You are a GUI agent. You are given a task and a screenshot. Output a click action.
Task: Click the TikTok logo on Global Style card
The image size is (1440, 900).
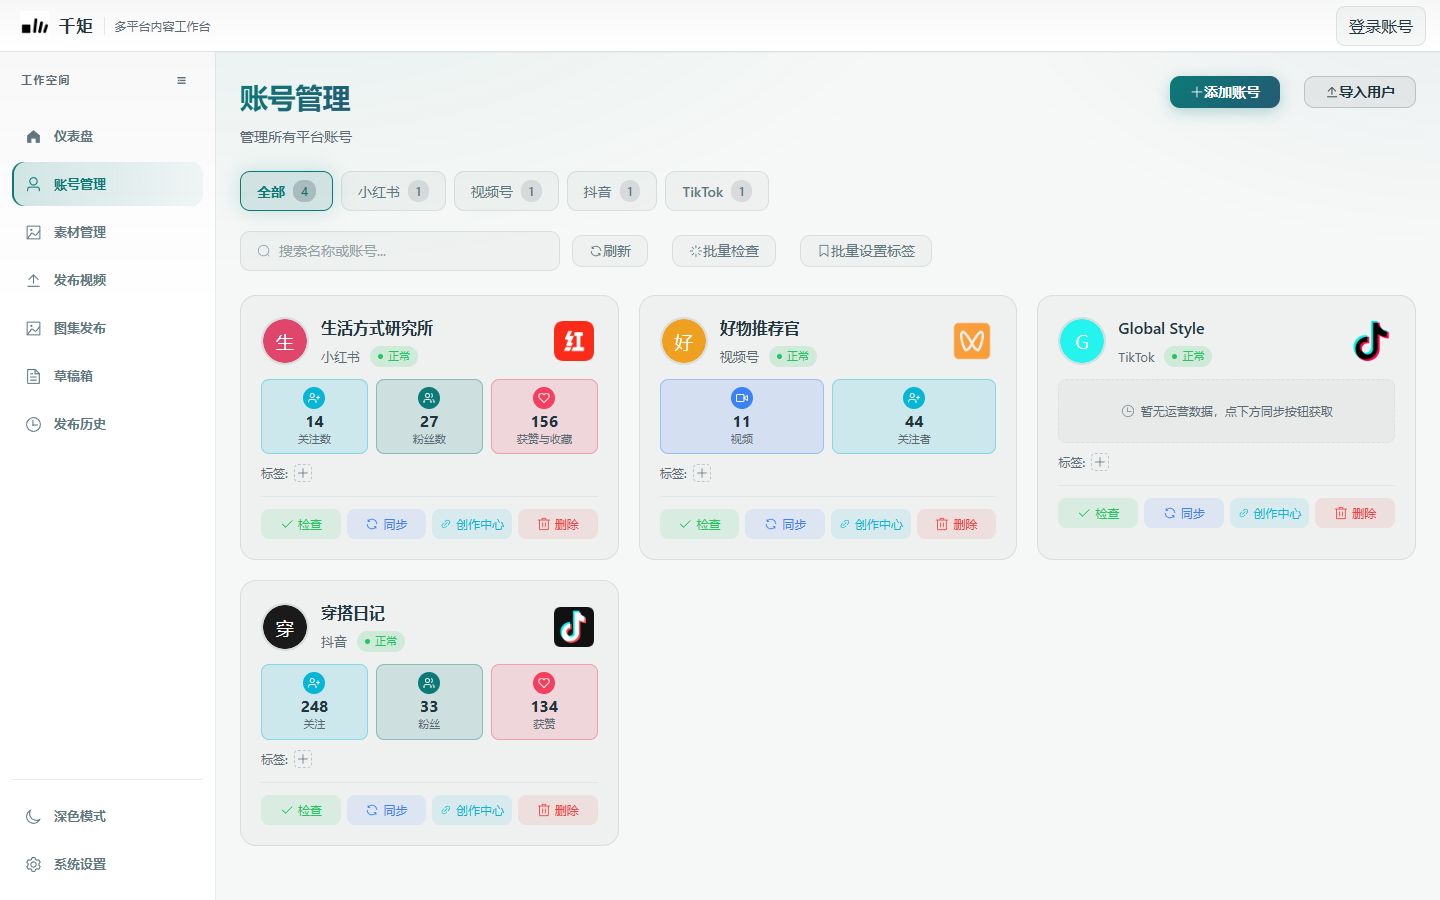pos(1371,341)
